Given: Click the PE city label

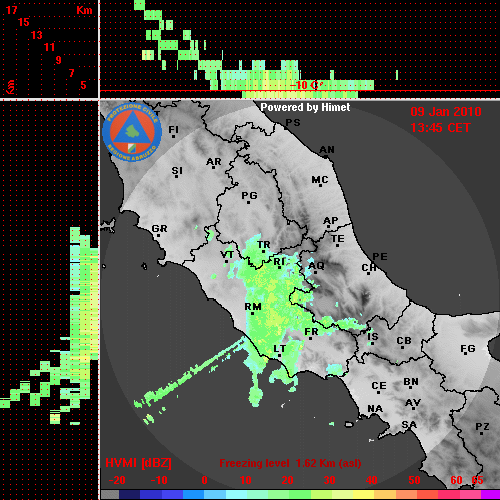Looking at the screenshot, I should tap(380, 257).
